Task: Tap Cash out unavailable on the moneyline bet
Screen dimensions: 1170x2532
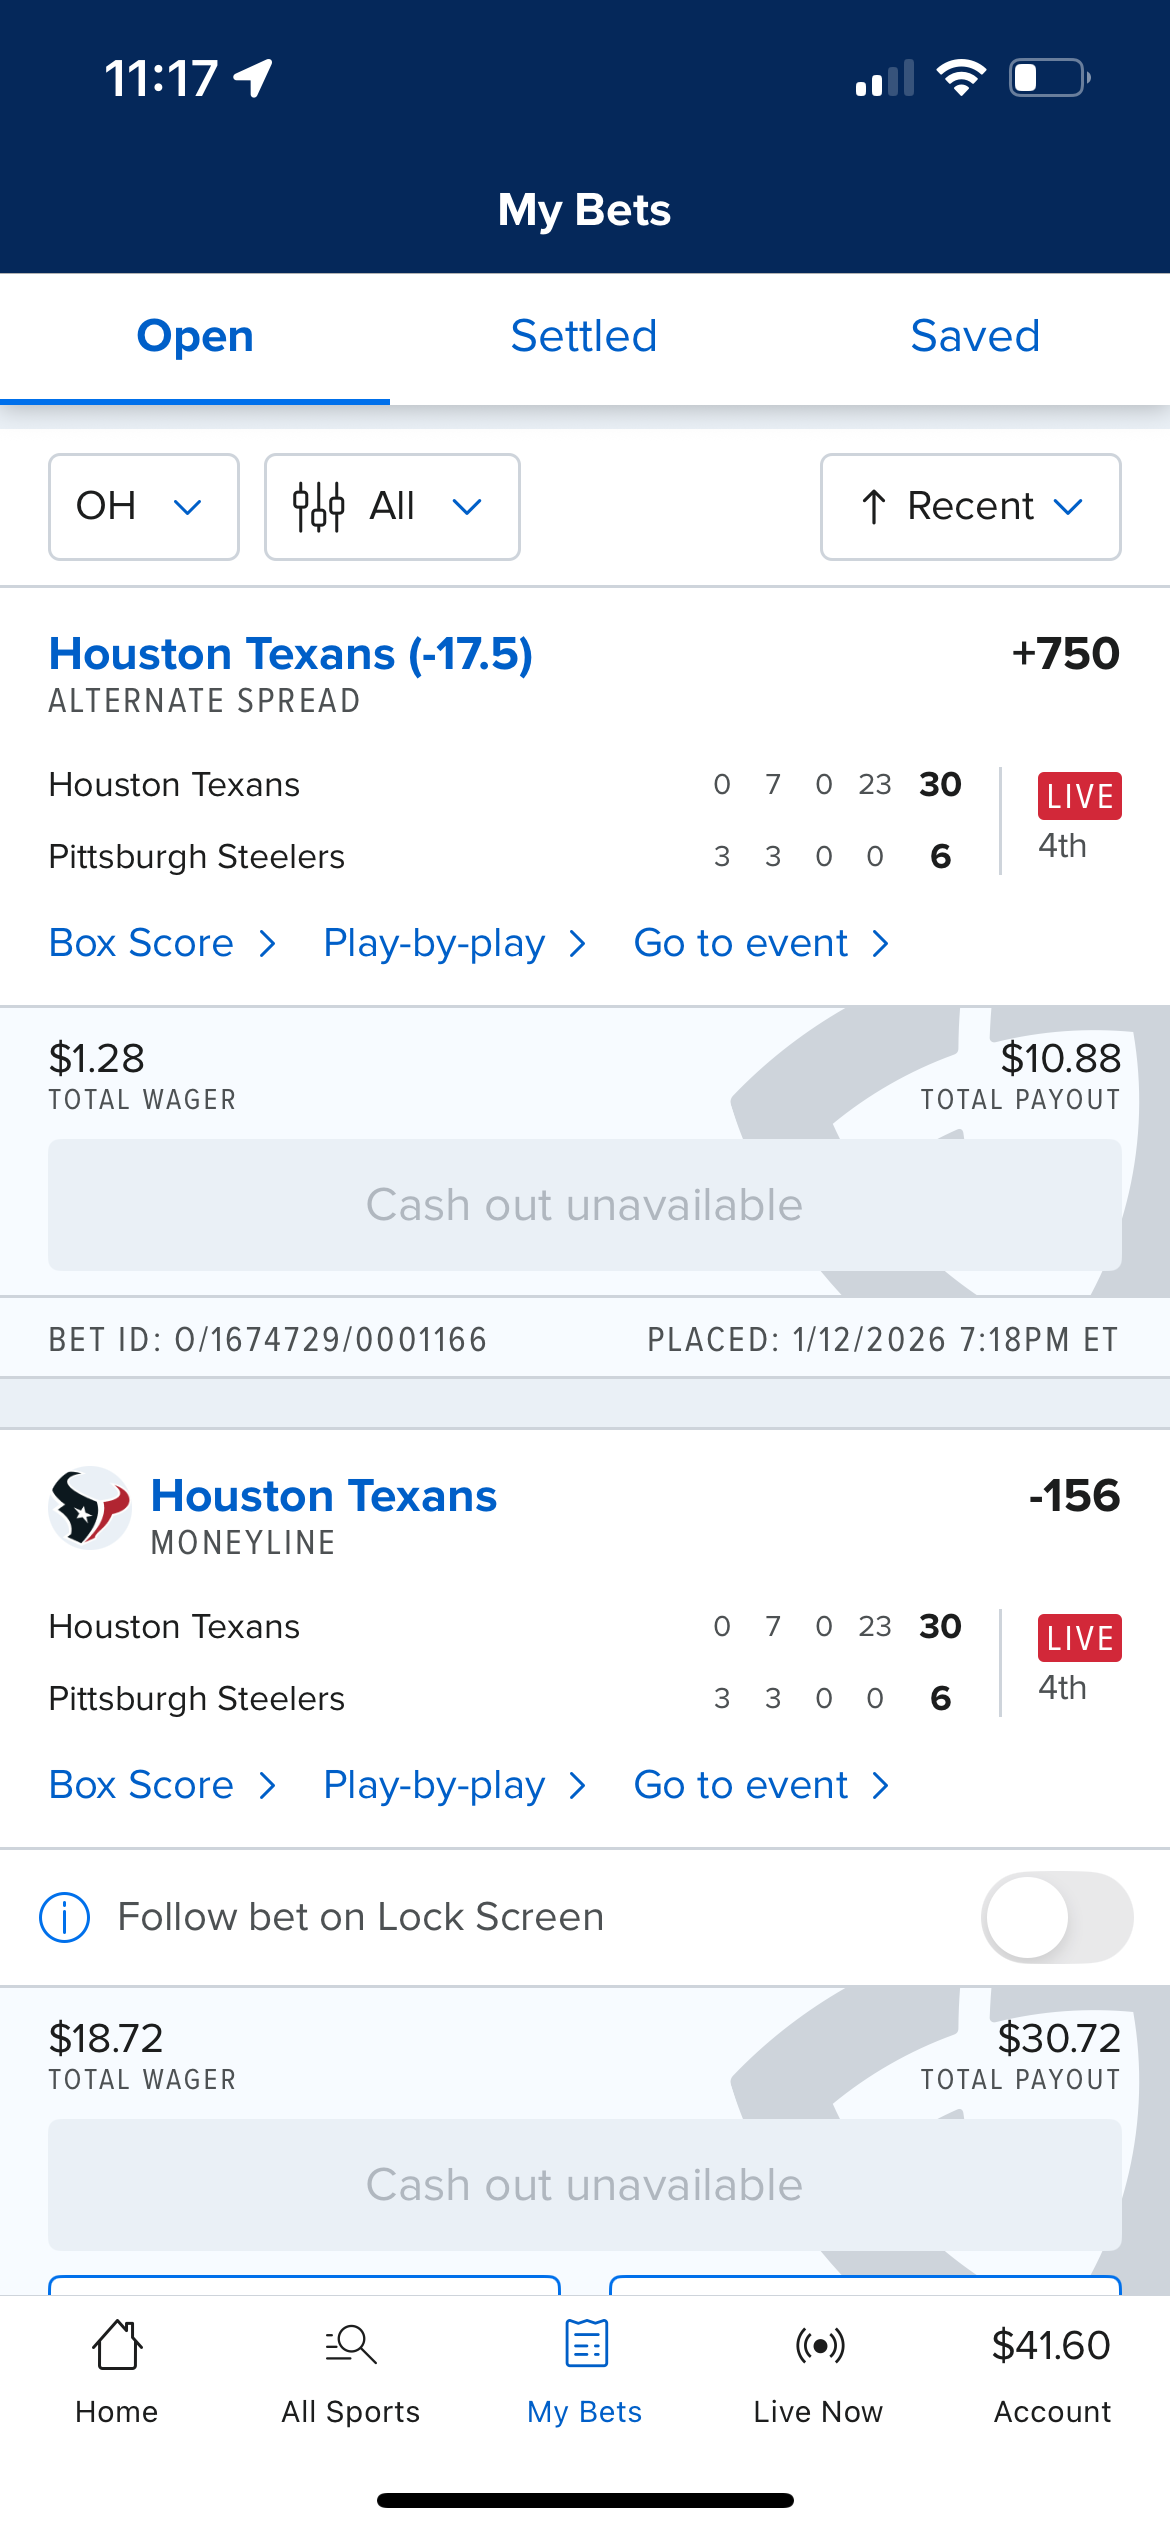Action: point(585,2185)
